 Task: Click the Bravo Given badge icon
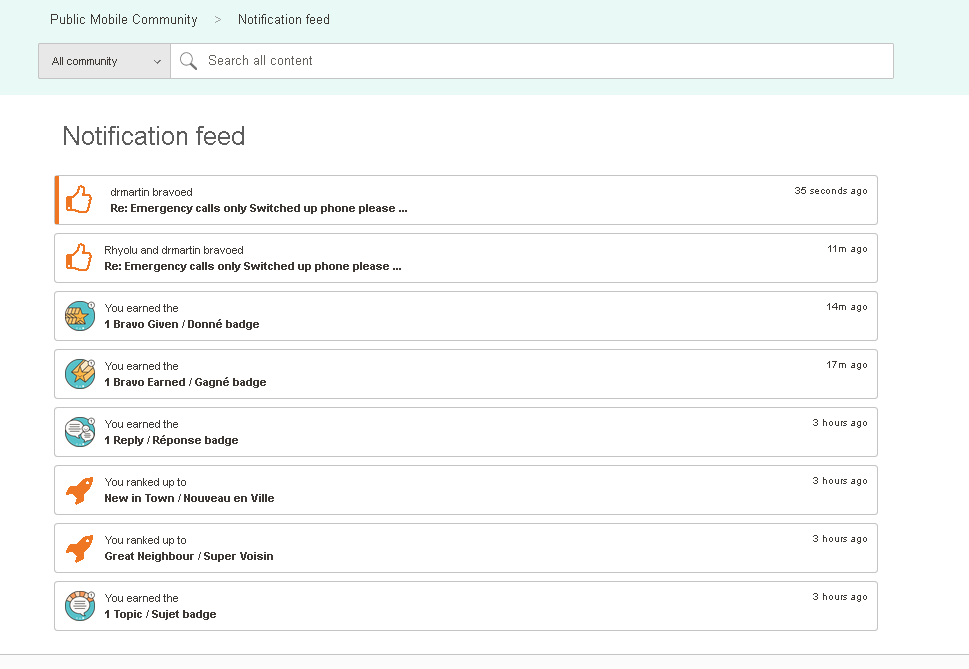[x=79, y=316]
